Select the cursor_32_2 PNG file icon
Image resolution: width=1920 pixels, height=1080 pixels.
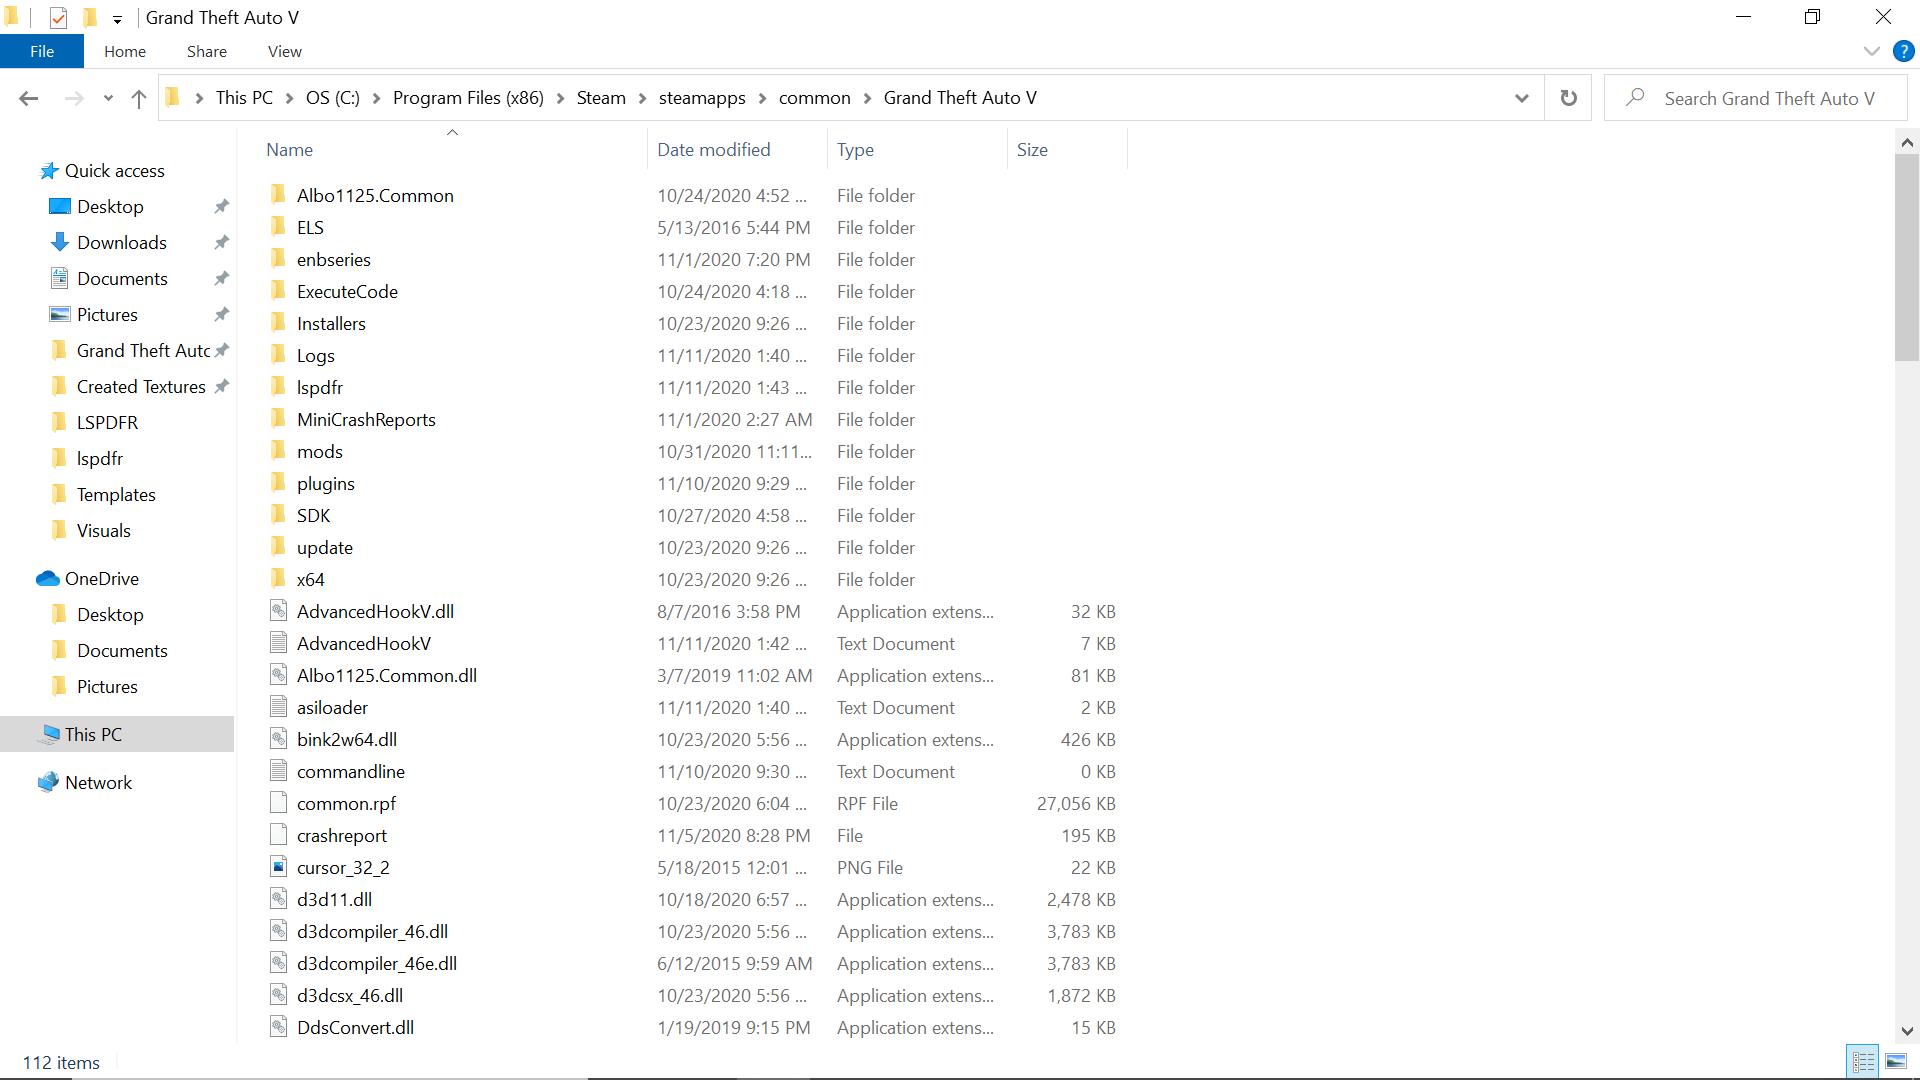click(279, 867)
